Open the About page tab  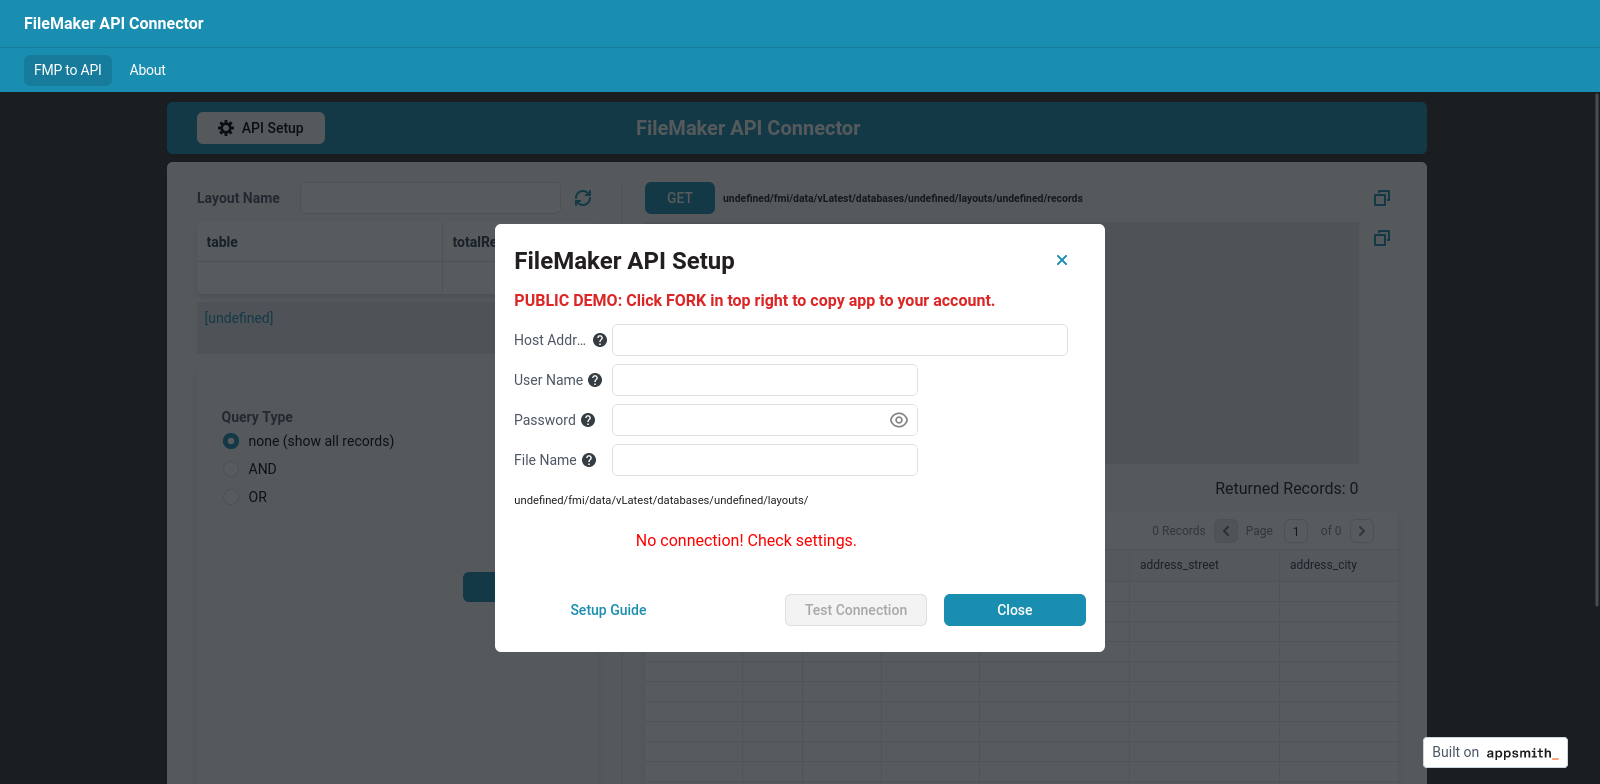tap(147, 70)
